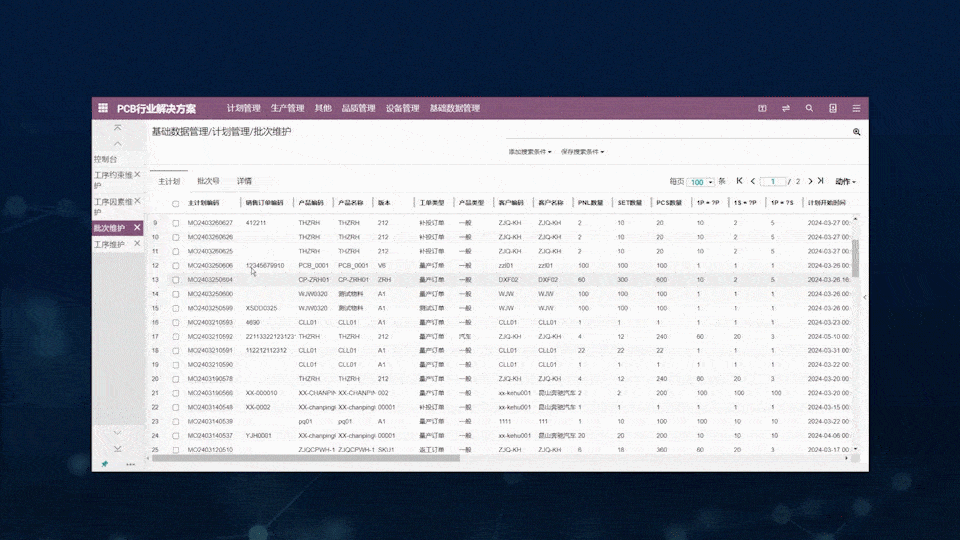
Task: Tick the checkbox for row 9
Action: click(x=176, y=223)
